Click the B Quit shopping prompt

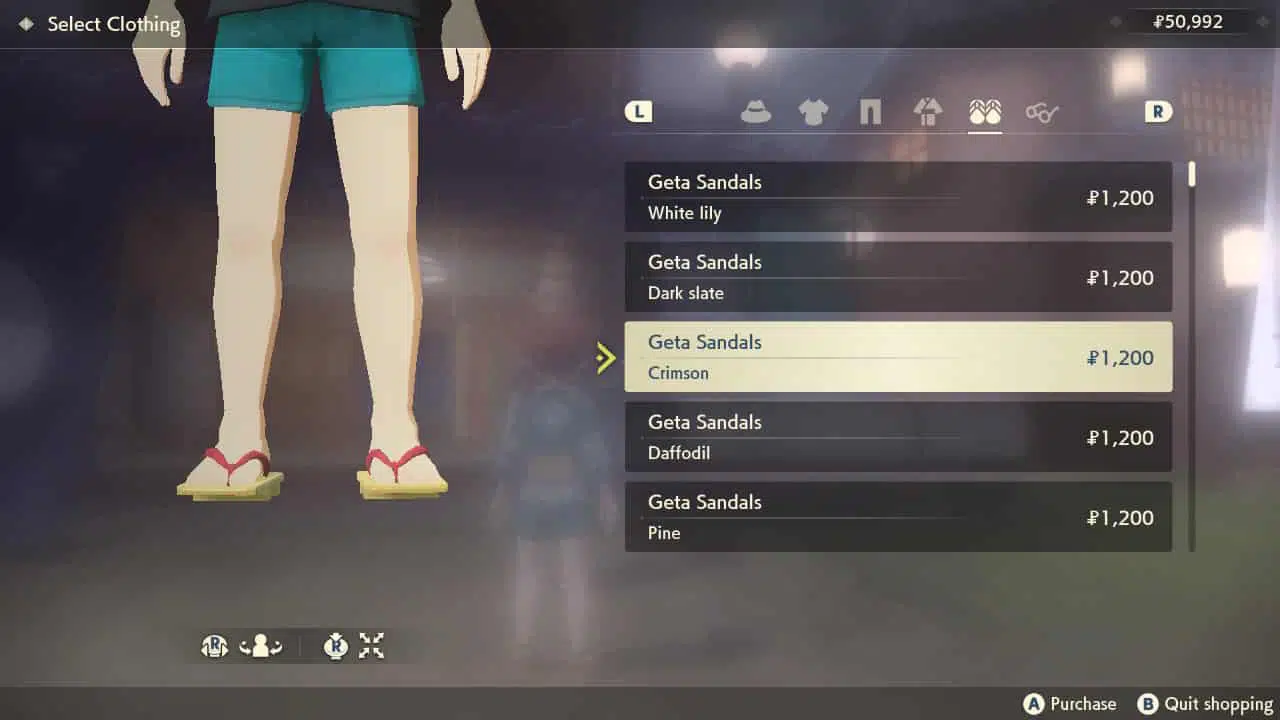pos(1206,704)
